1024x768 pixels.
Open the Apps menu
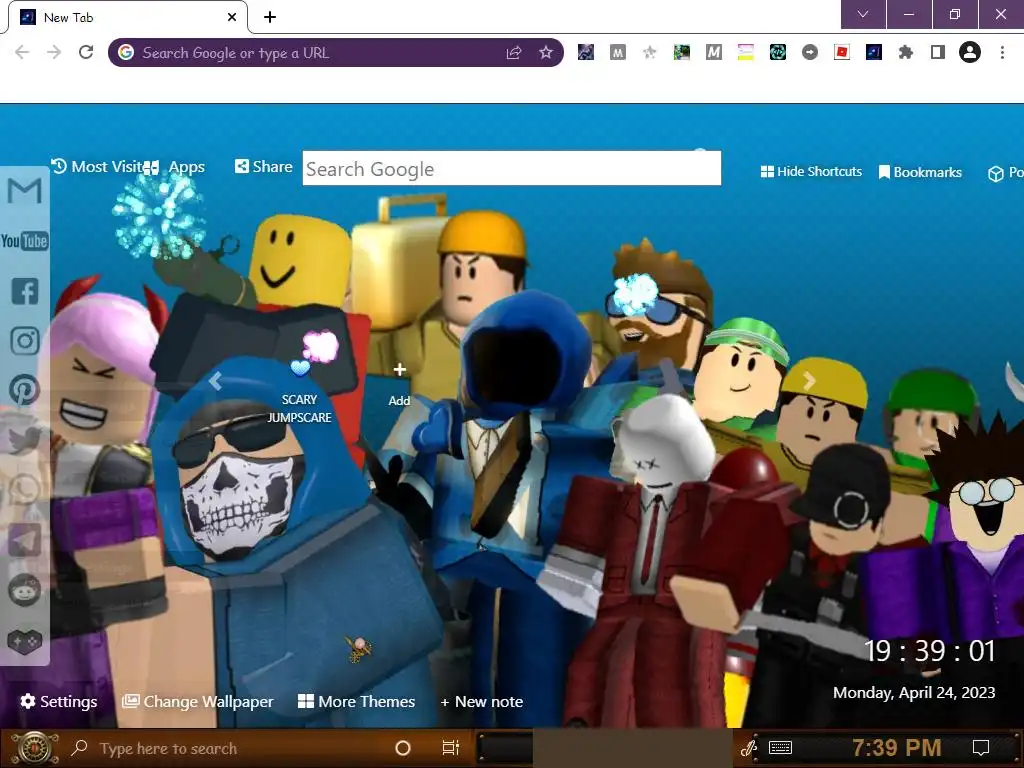point(174,167)
